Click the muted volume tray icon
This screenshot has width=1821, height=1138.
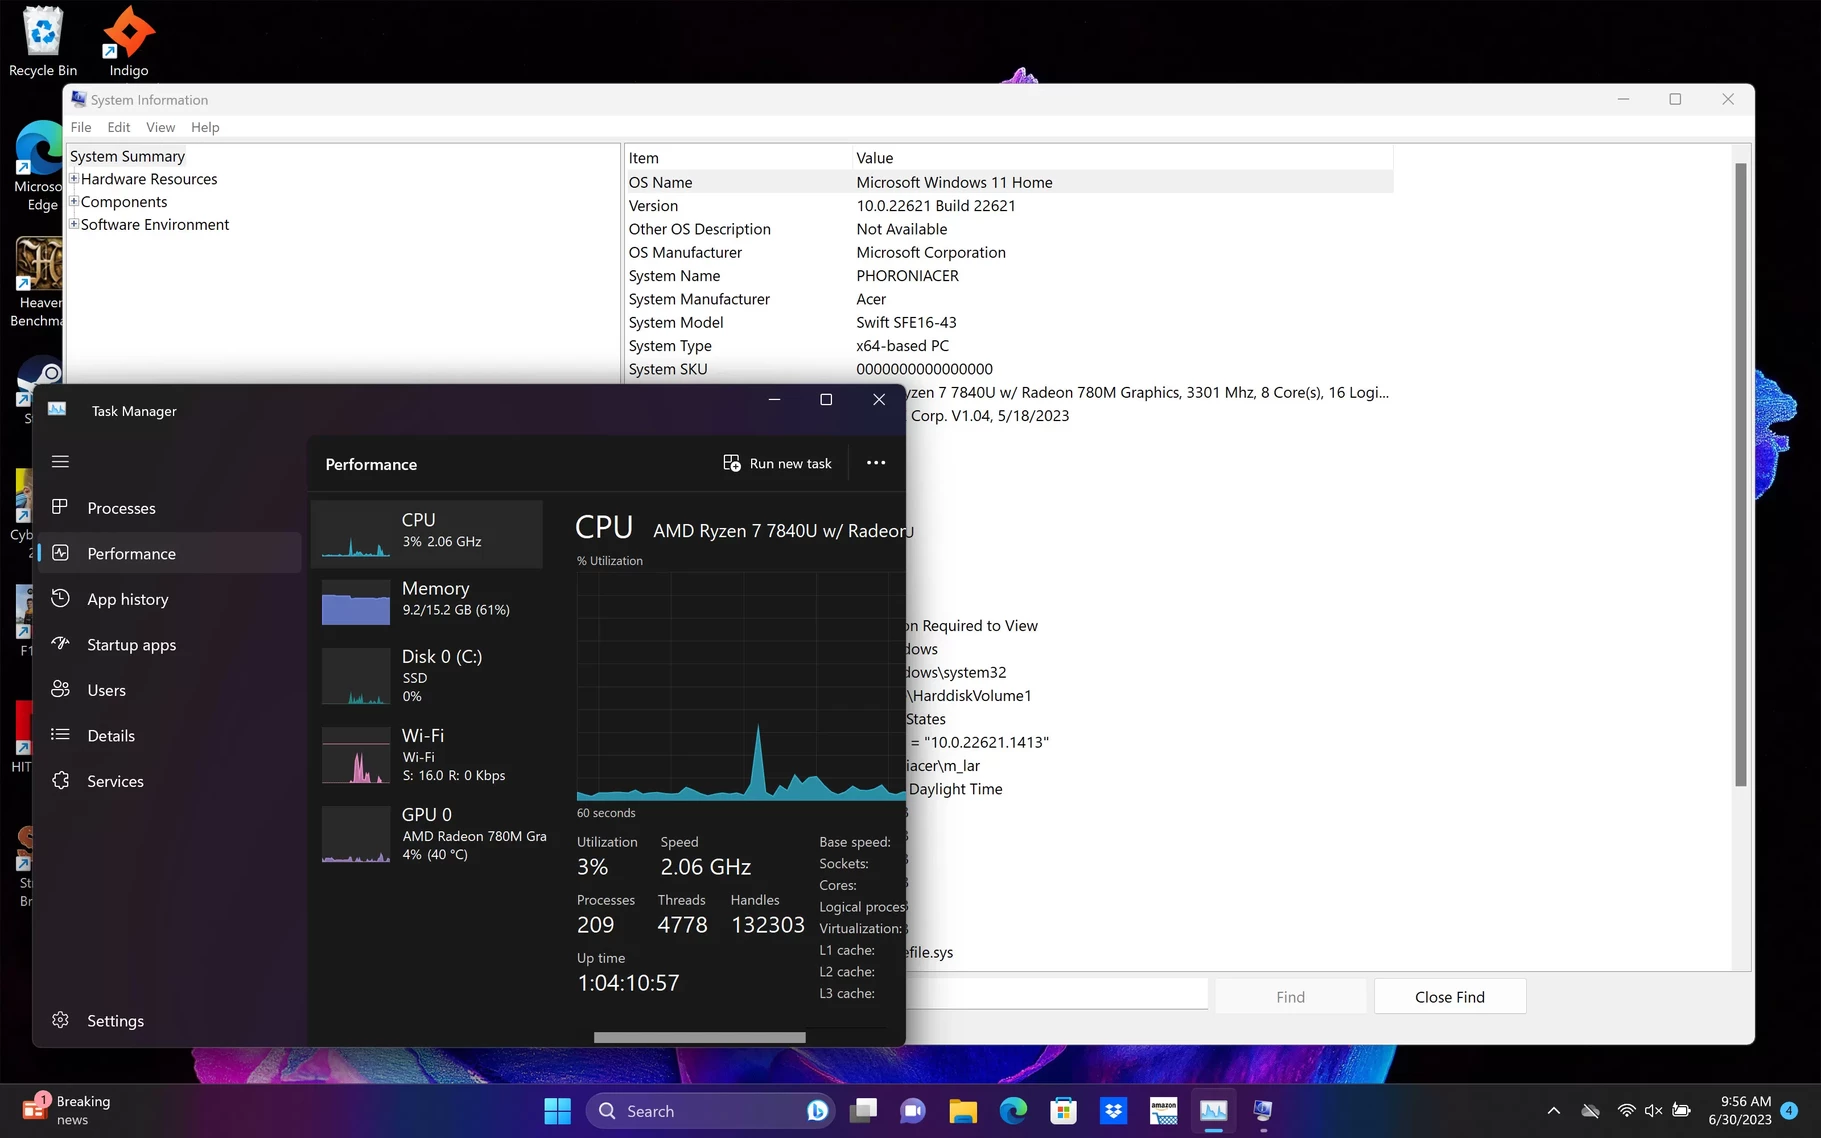pos(1653,1111)
